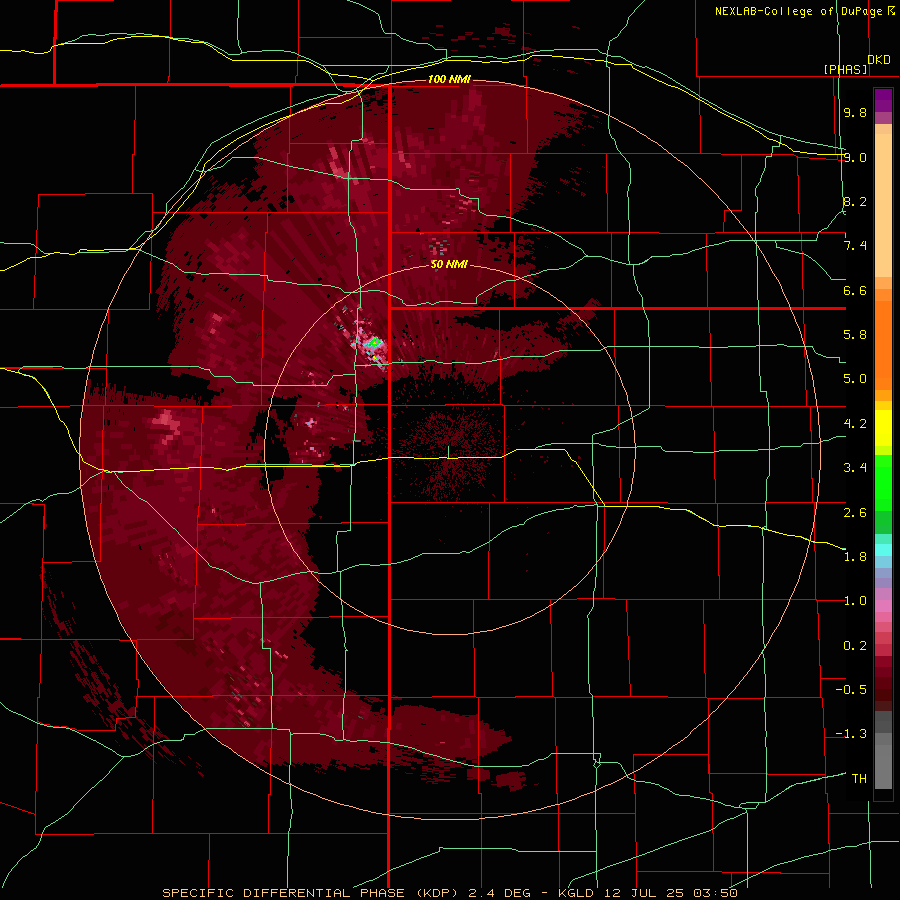This screenshot has width=900, height=900.
Task: Select the 6.6 value on the color scale
Action: [855, 290]
